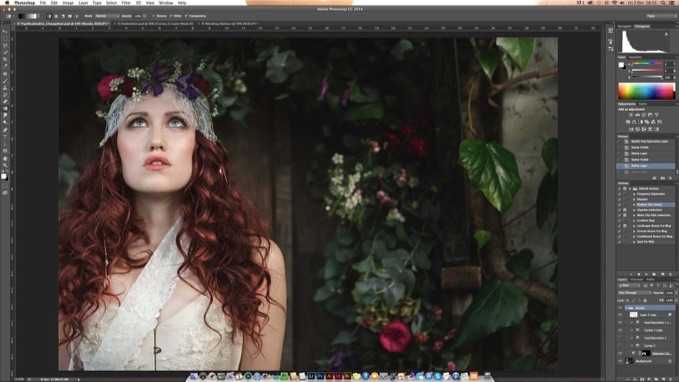Switch to the first document tab

[63, 24]
